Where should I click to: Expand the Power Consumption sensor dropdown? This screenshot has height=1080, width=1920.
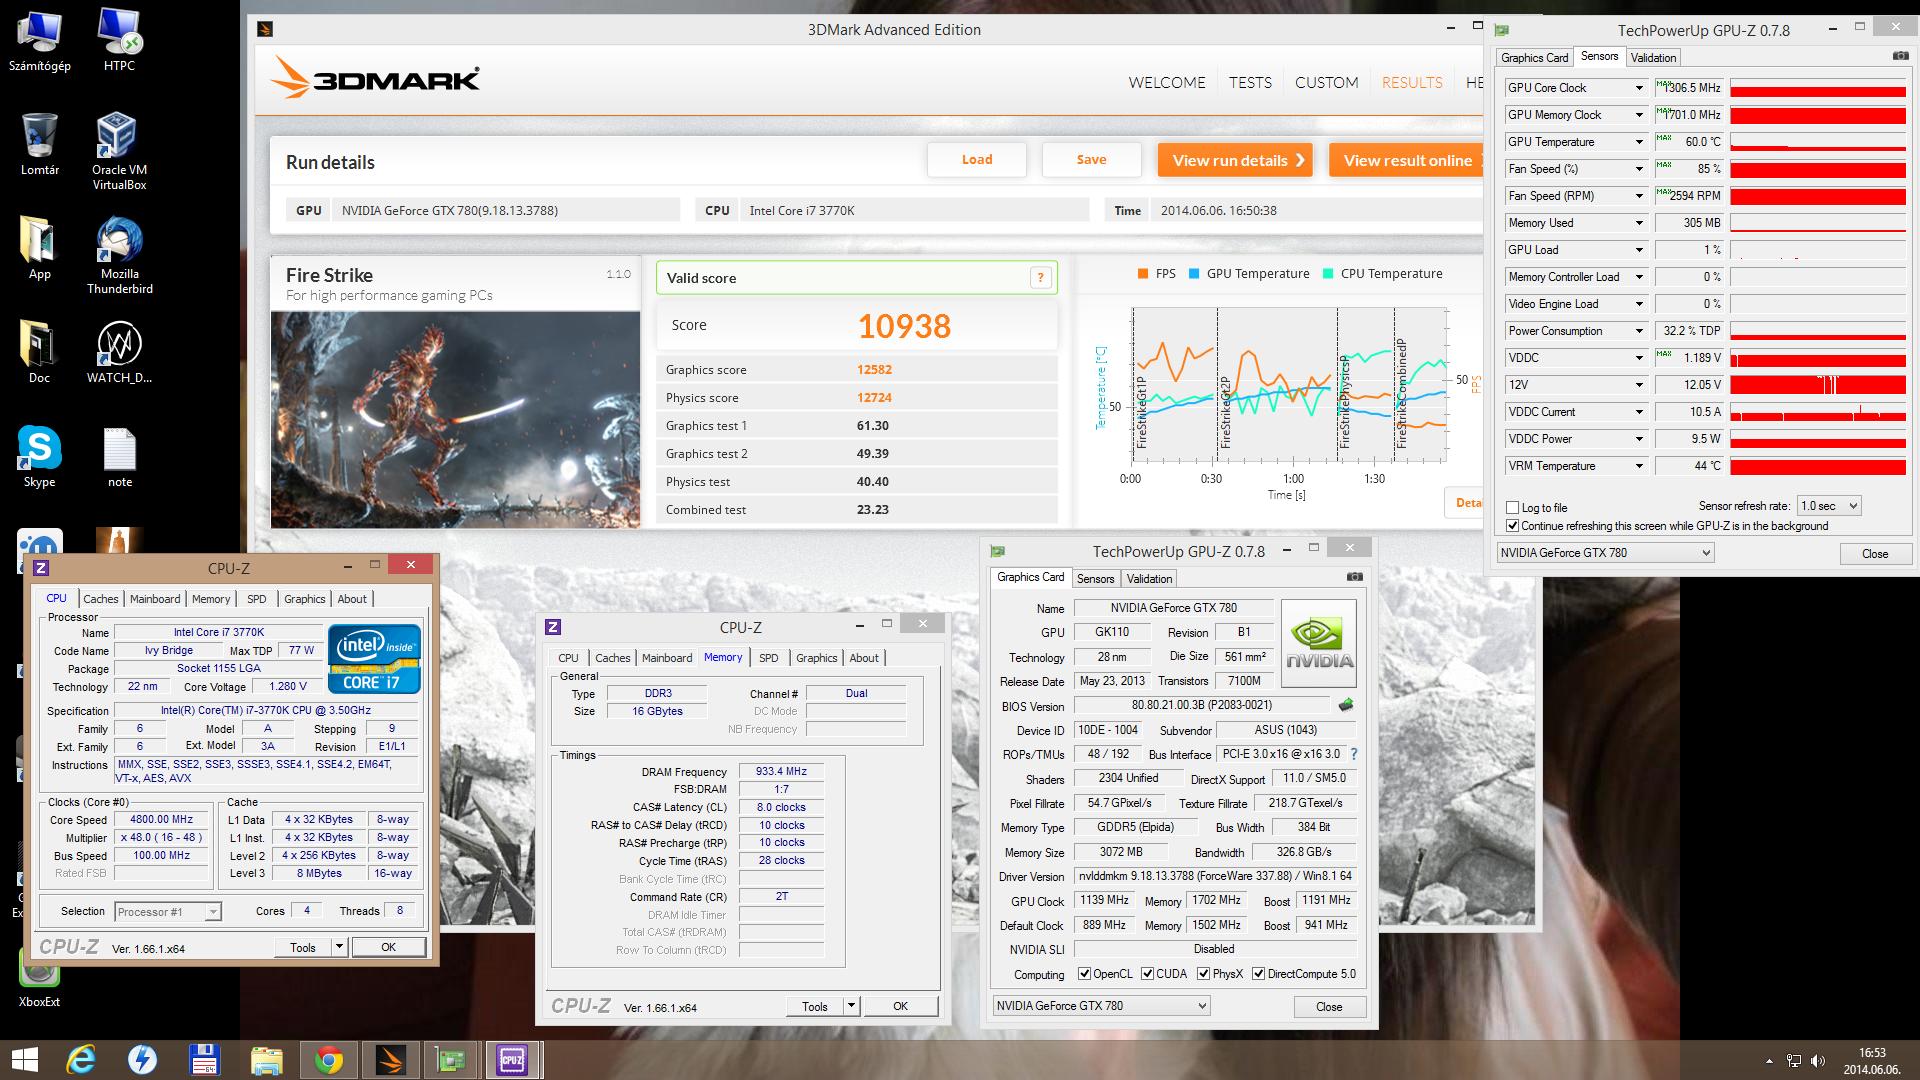(1639, 331)
